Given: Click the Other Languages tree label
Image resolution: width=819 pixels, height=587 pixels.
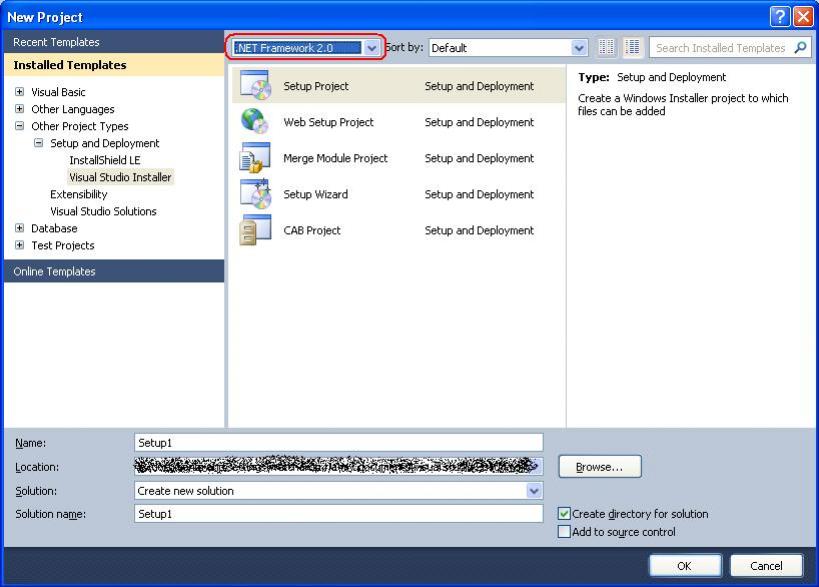Looking at the screenshot, I should [73, 109].
